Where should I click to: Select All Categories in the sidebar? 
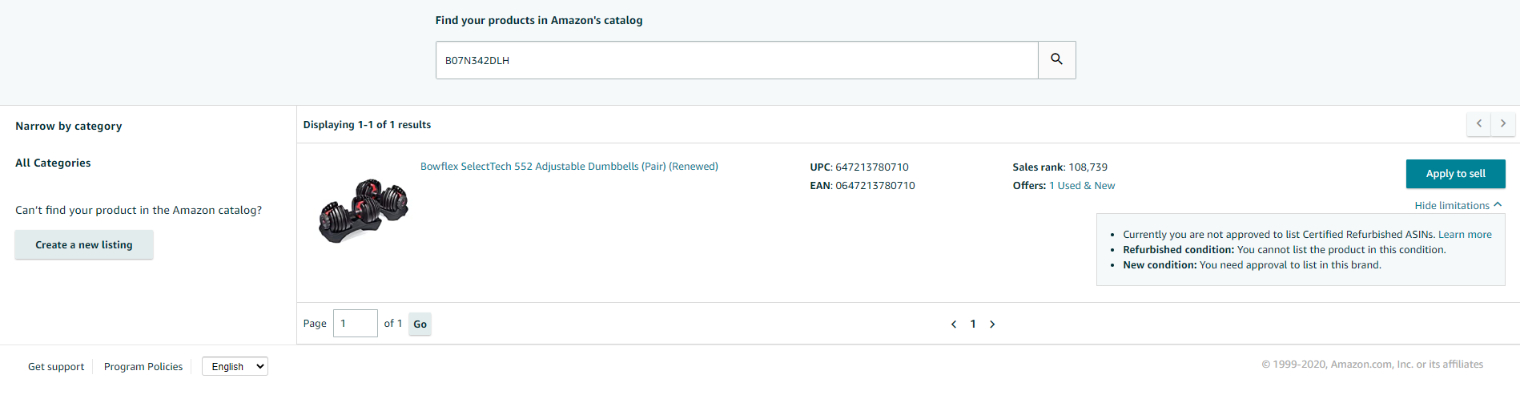[53, 163]
